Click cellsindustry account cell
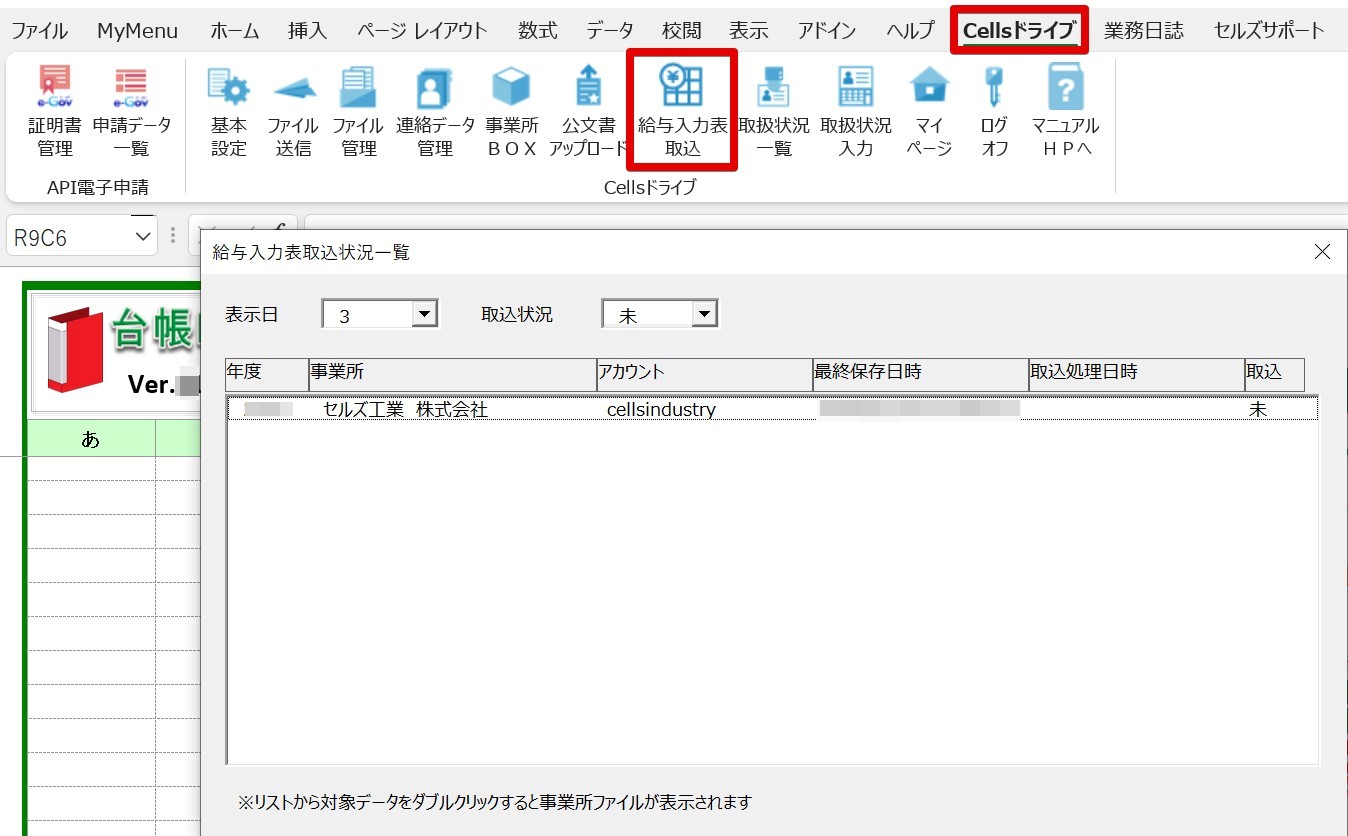Viewport: 1348px width, 836px height. [x=661, y=410]
